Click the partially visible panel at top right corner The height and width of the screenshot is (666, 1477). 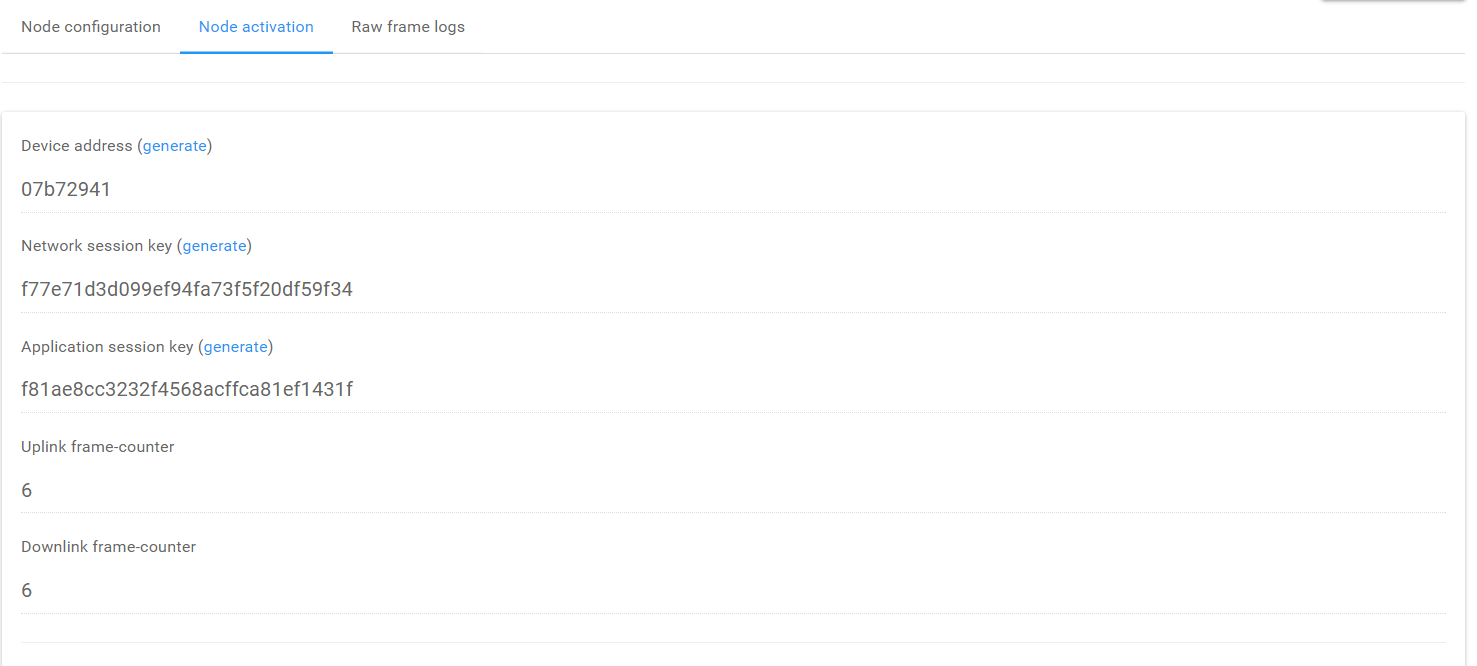coord(1397,2)
